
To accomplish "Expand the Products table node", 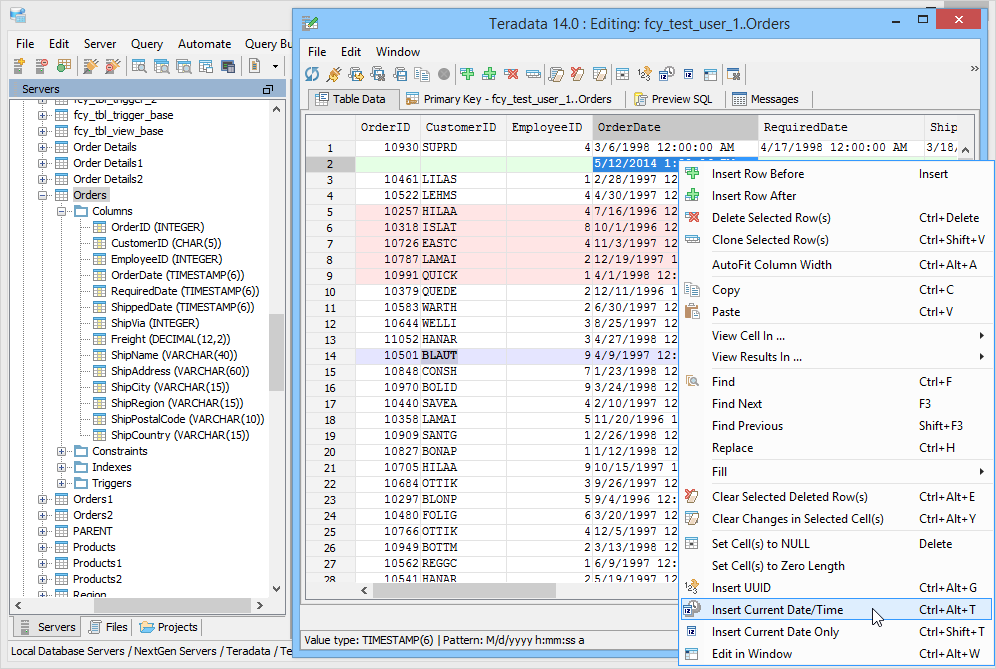I will [42, 547].
